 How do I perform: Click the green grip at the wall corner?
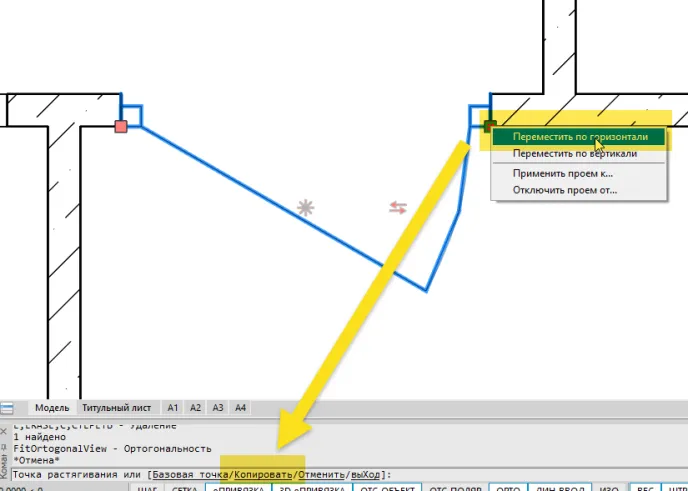(490, 127)
